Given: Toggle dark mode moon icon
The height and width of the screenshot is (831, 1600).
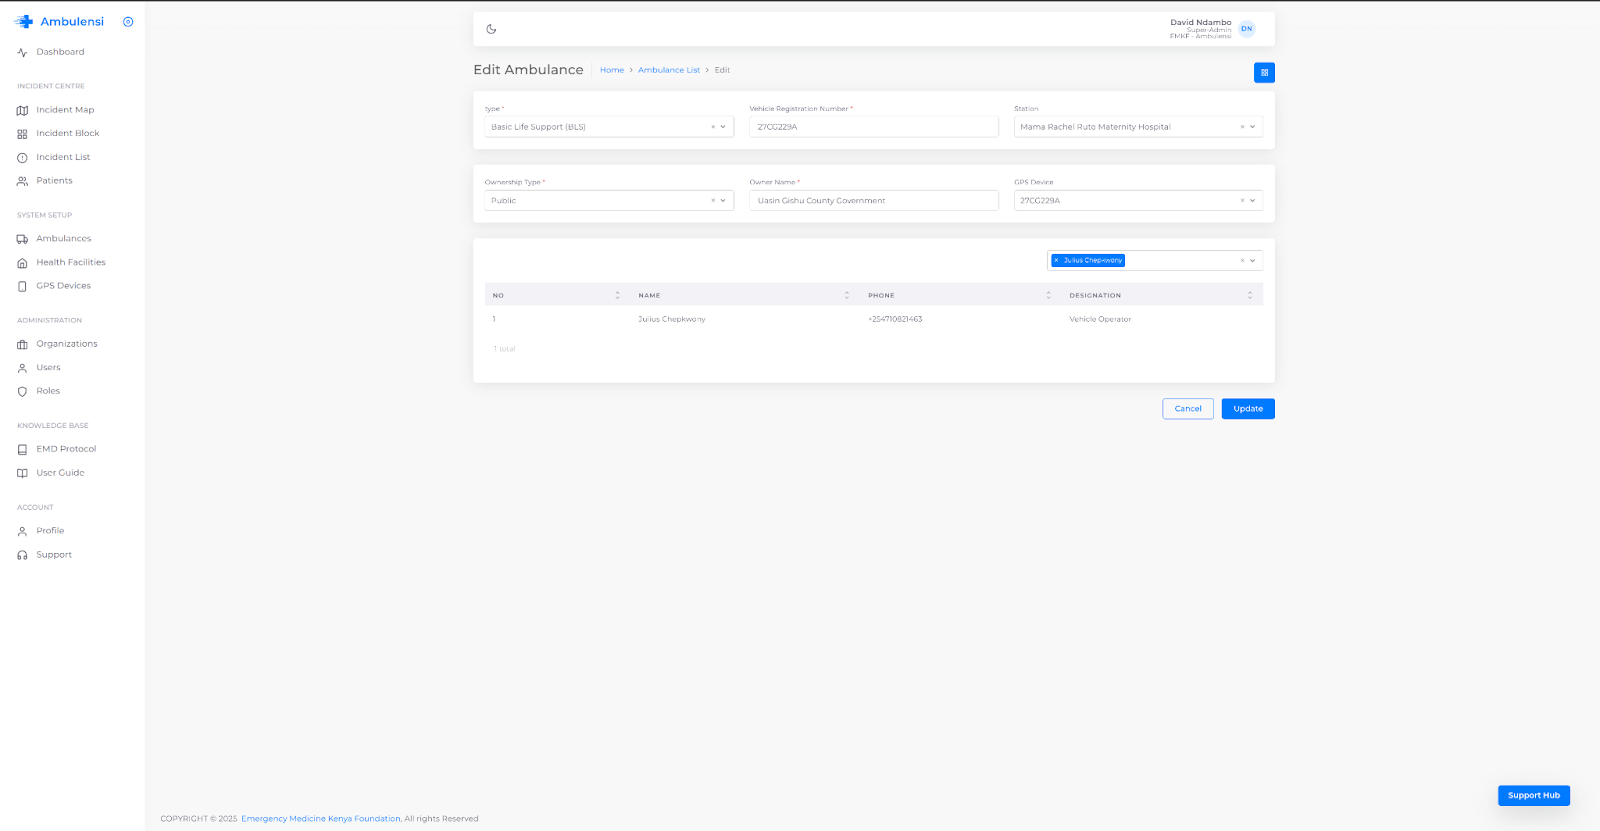Looking at the screenshot, I should (x=491, y=29).
